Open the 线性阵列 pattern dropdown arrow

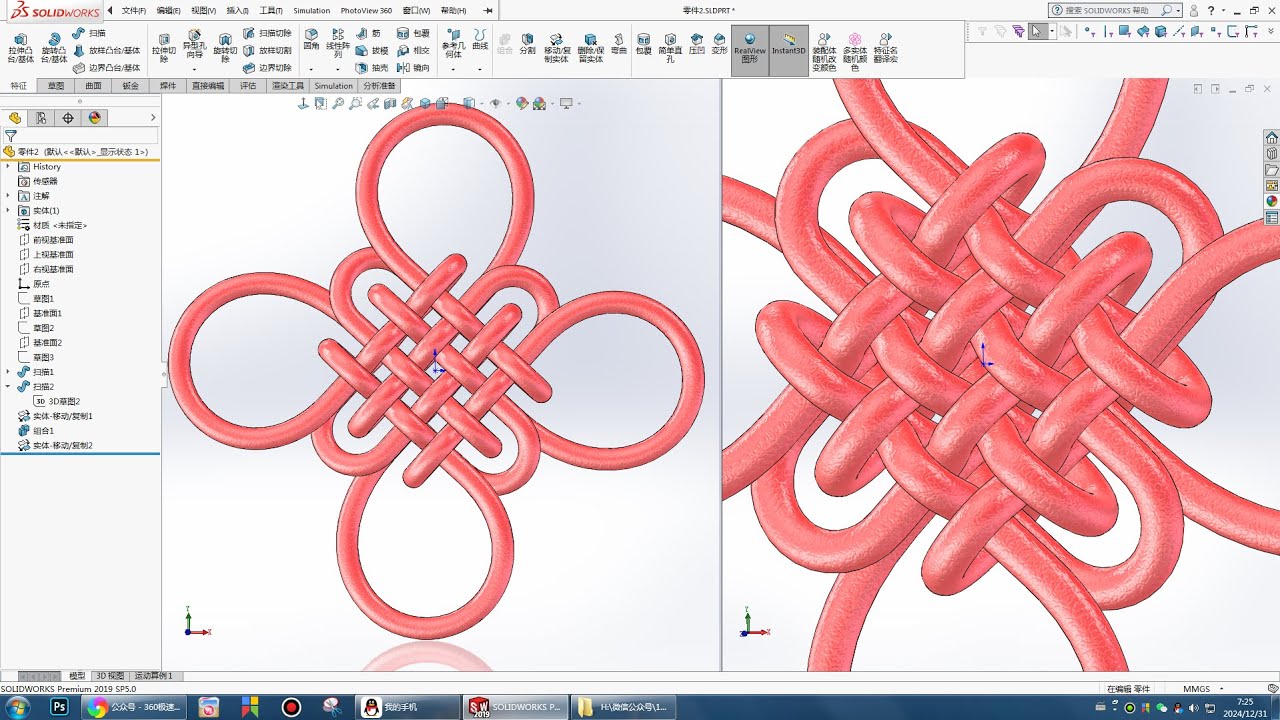point(338,69)
